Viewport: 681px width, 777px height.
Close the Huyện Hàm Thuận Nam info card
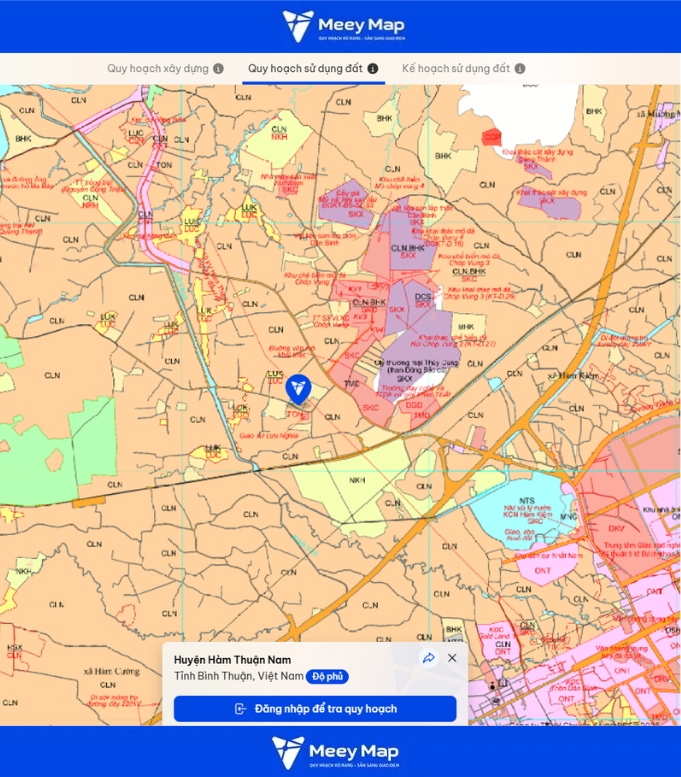(452, 658)
